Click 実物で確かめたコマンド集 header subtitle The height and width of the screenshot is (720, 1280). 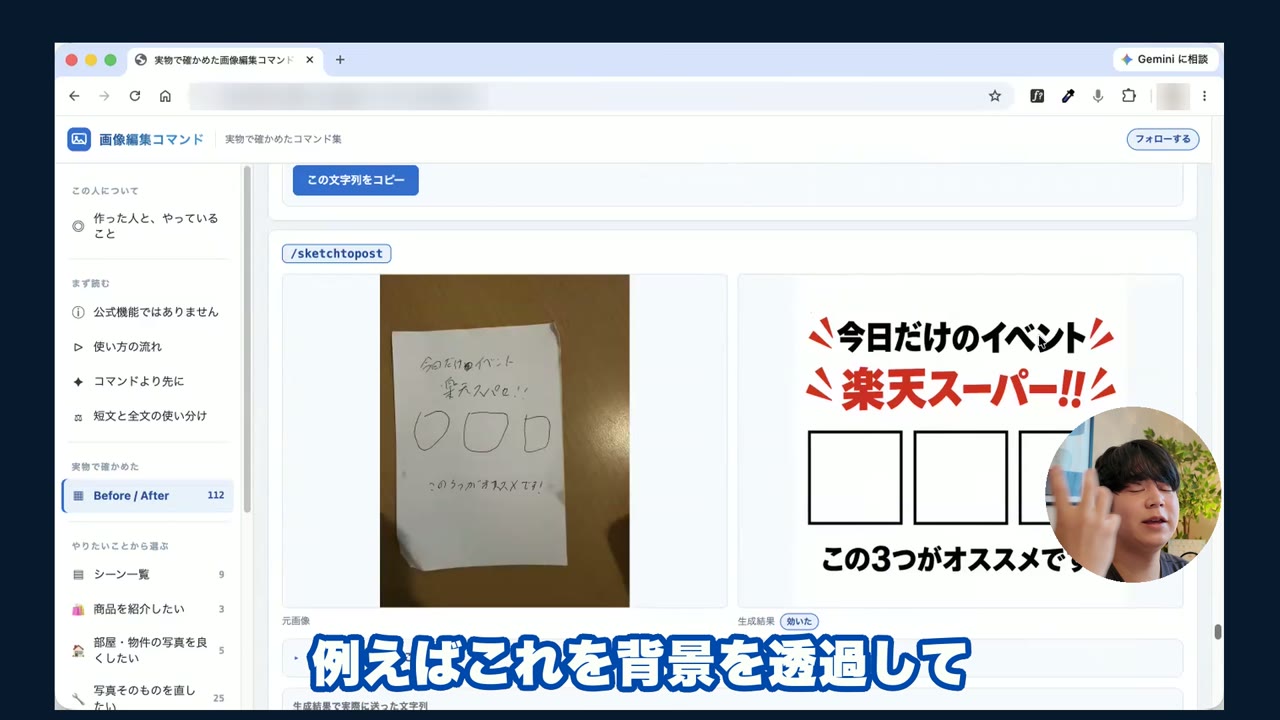coord(283,139)
